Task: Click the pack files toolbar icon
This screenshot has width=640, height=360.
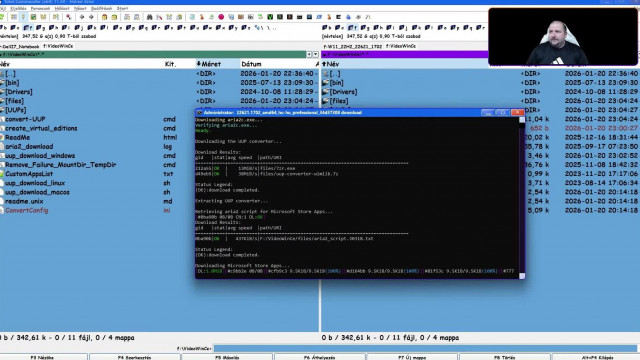Action: coord(104,17)
